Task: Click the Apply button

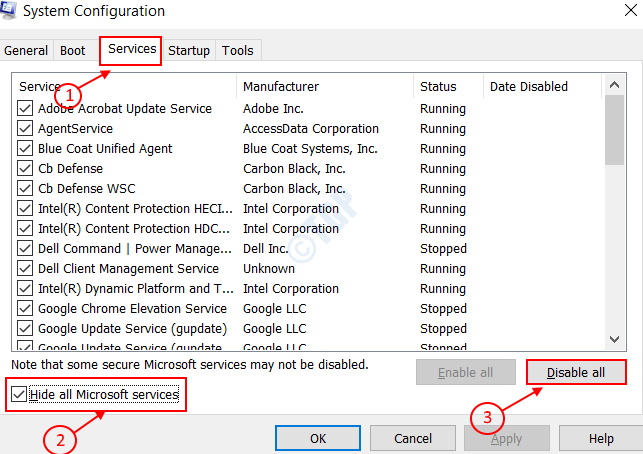Action: coord(507,438)
